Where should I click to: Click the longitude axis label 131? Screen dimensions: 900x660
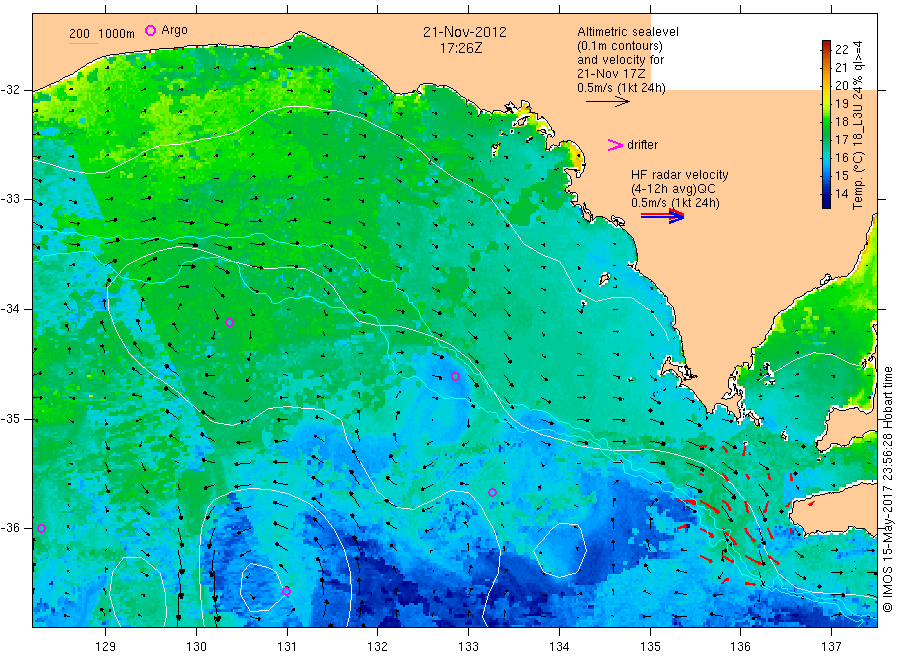(287, 647)
